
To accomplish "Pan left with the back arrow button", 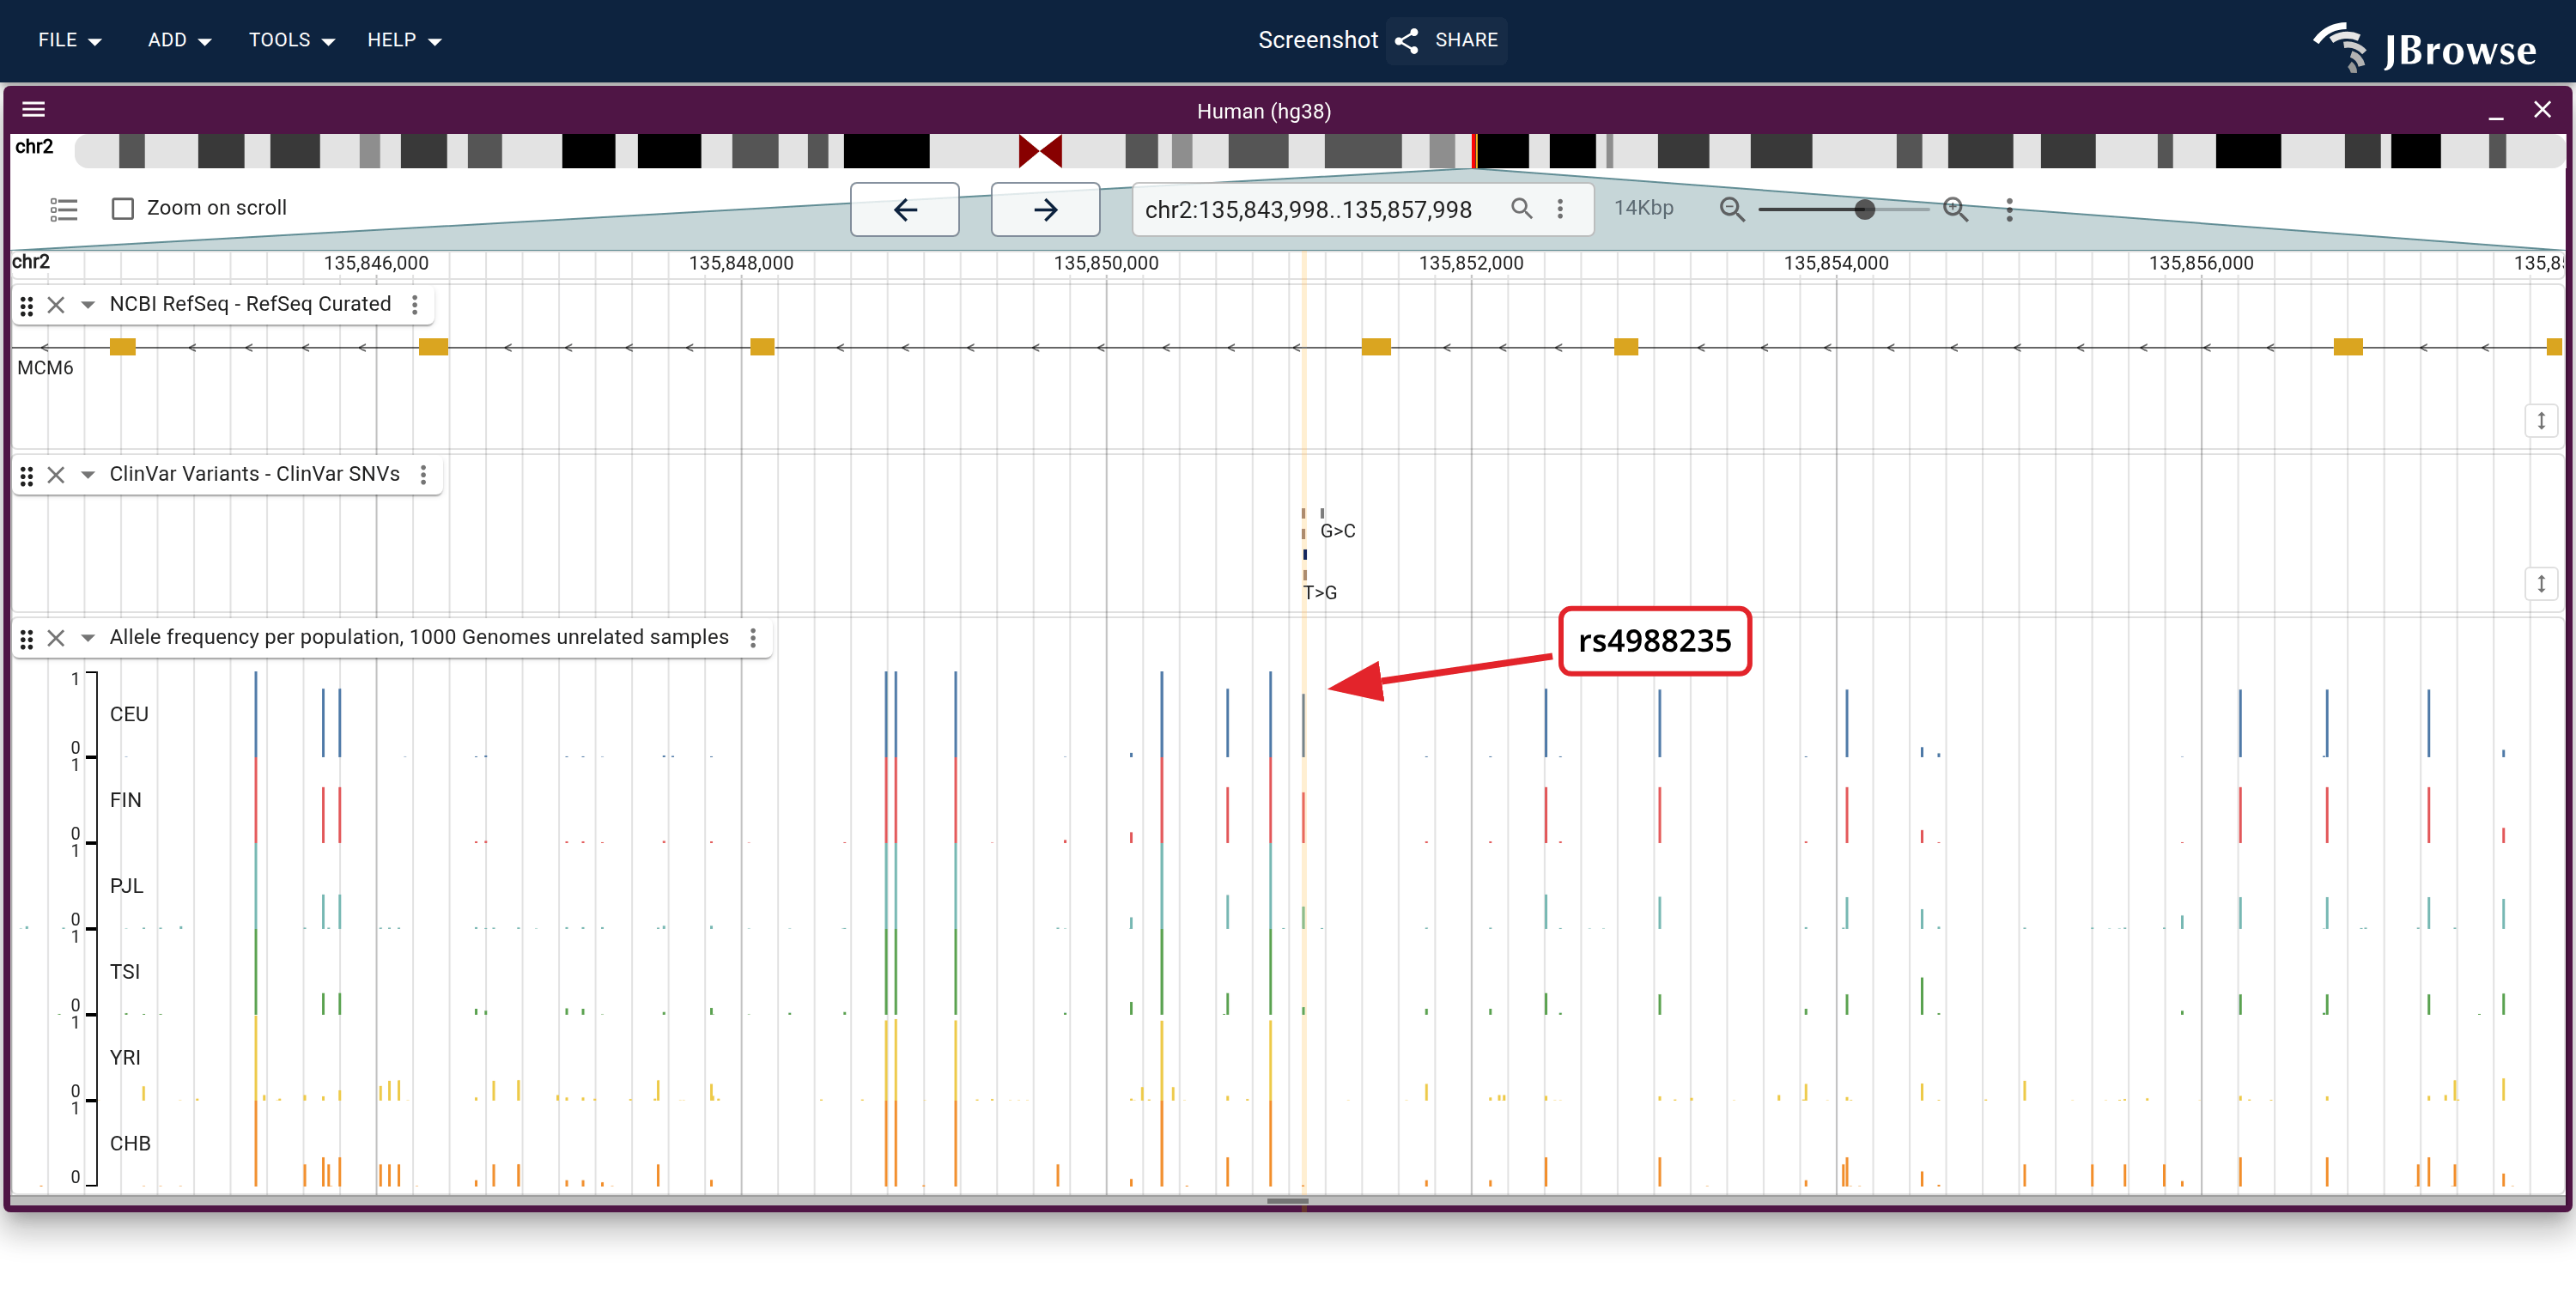I will tap(905, 209).
